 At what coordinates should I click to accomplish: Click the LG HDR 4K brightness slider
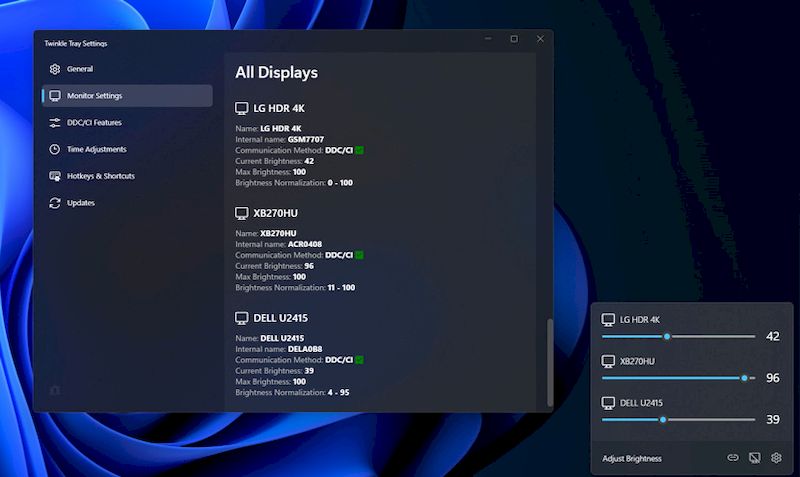click(x=678, y=336)
